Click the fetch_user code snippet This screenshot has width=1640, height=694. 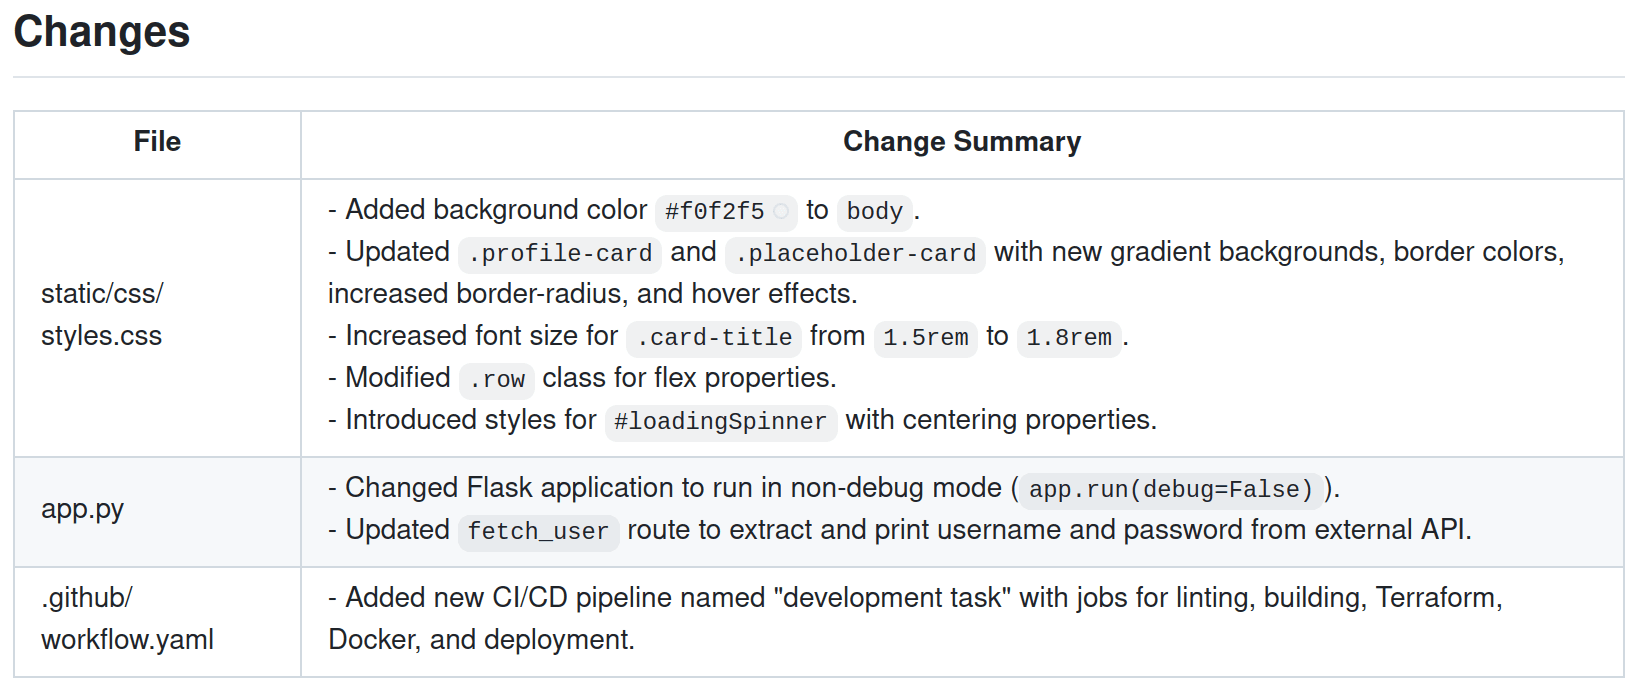coord(538,532)
